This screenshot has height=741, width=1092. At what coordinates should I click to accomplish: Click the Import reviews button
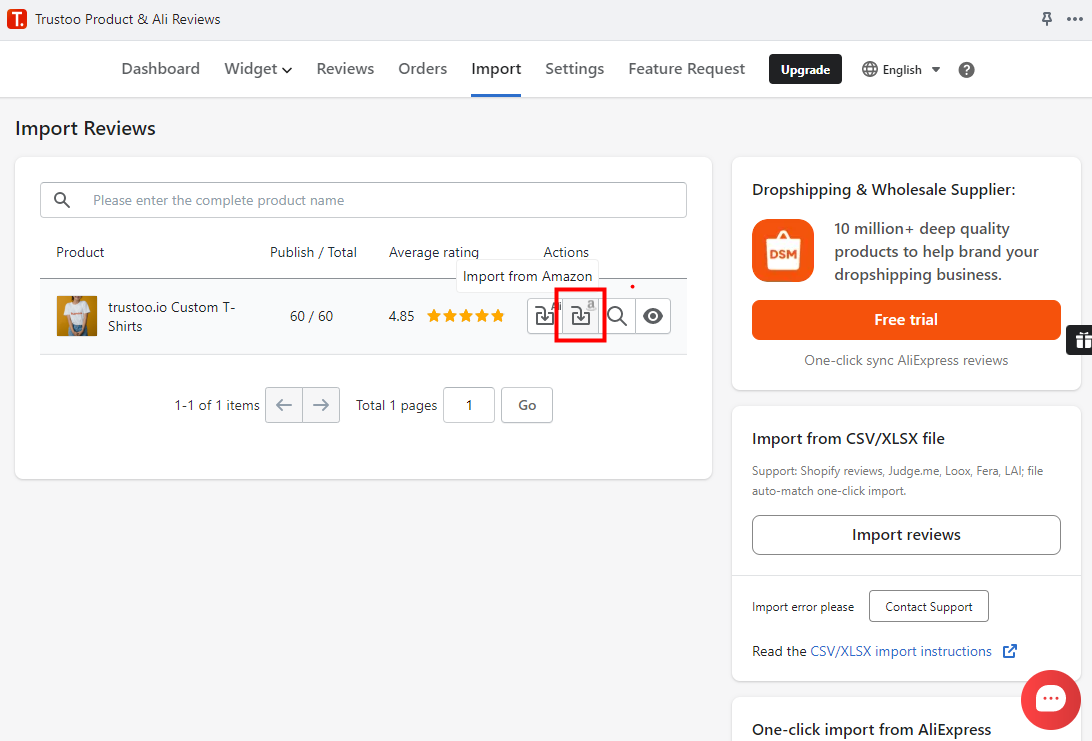coord(906,535)
